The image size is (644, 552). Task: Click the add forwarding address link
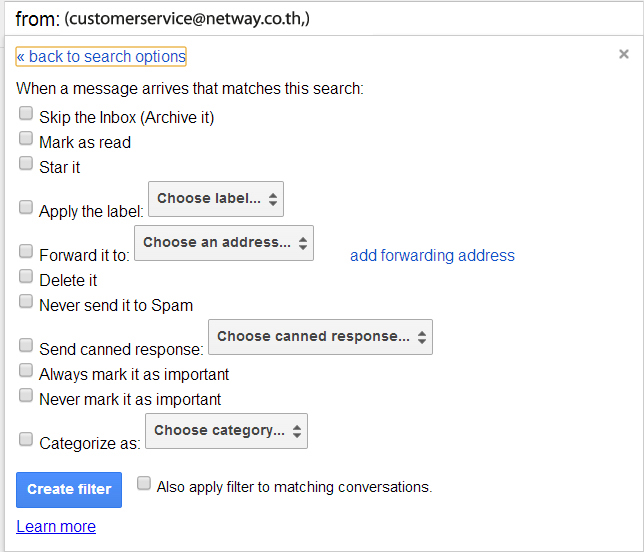(x=432, y=256)
